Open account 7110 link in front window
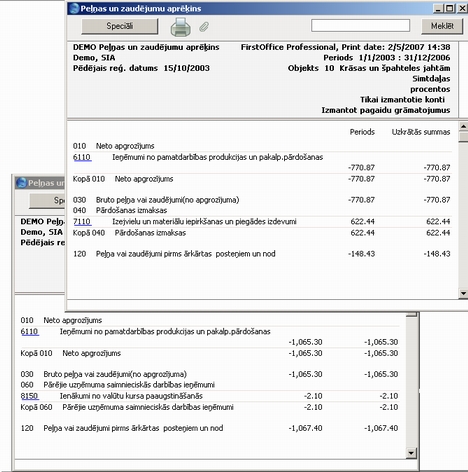The height and width of the screenshot is (472, 468). 82,222
